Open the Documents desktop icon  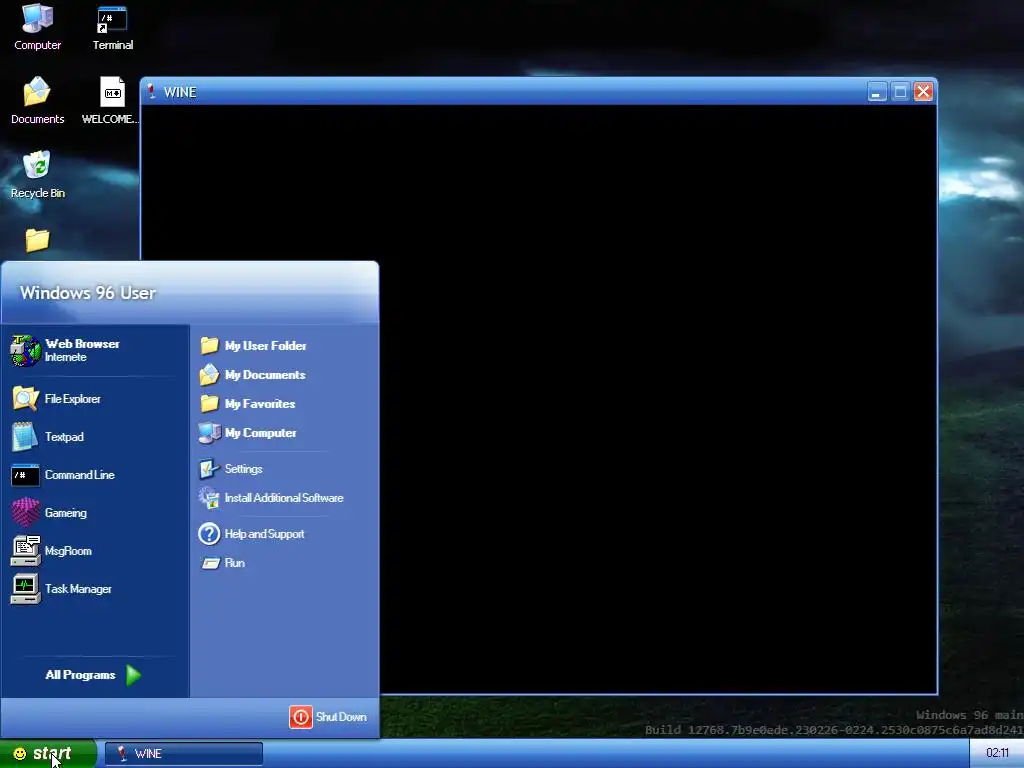pos(37,101)
